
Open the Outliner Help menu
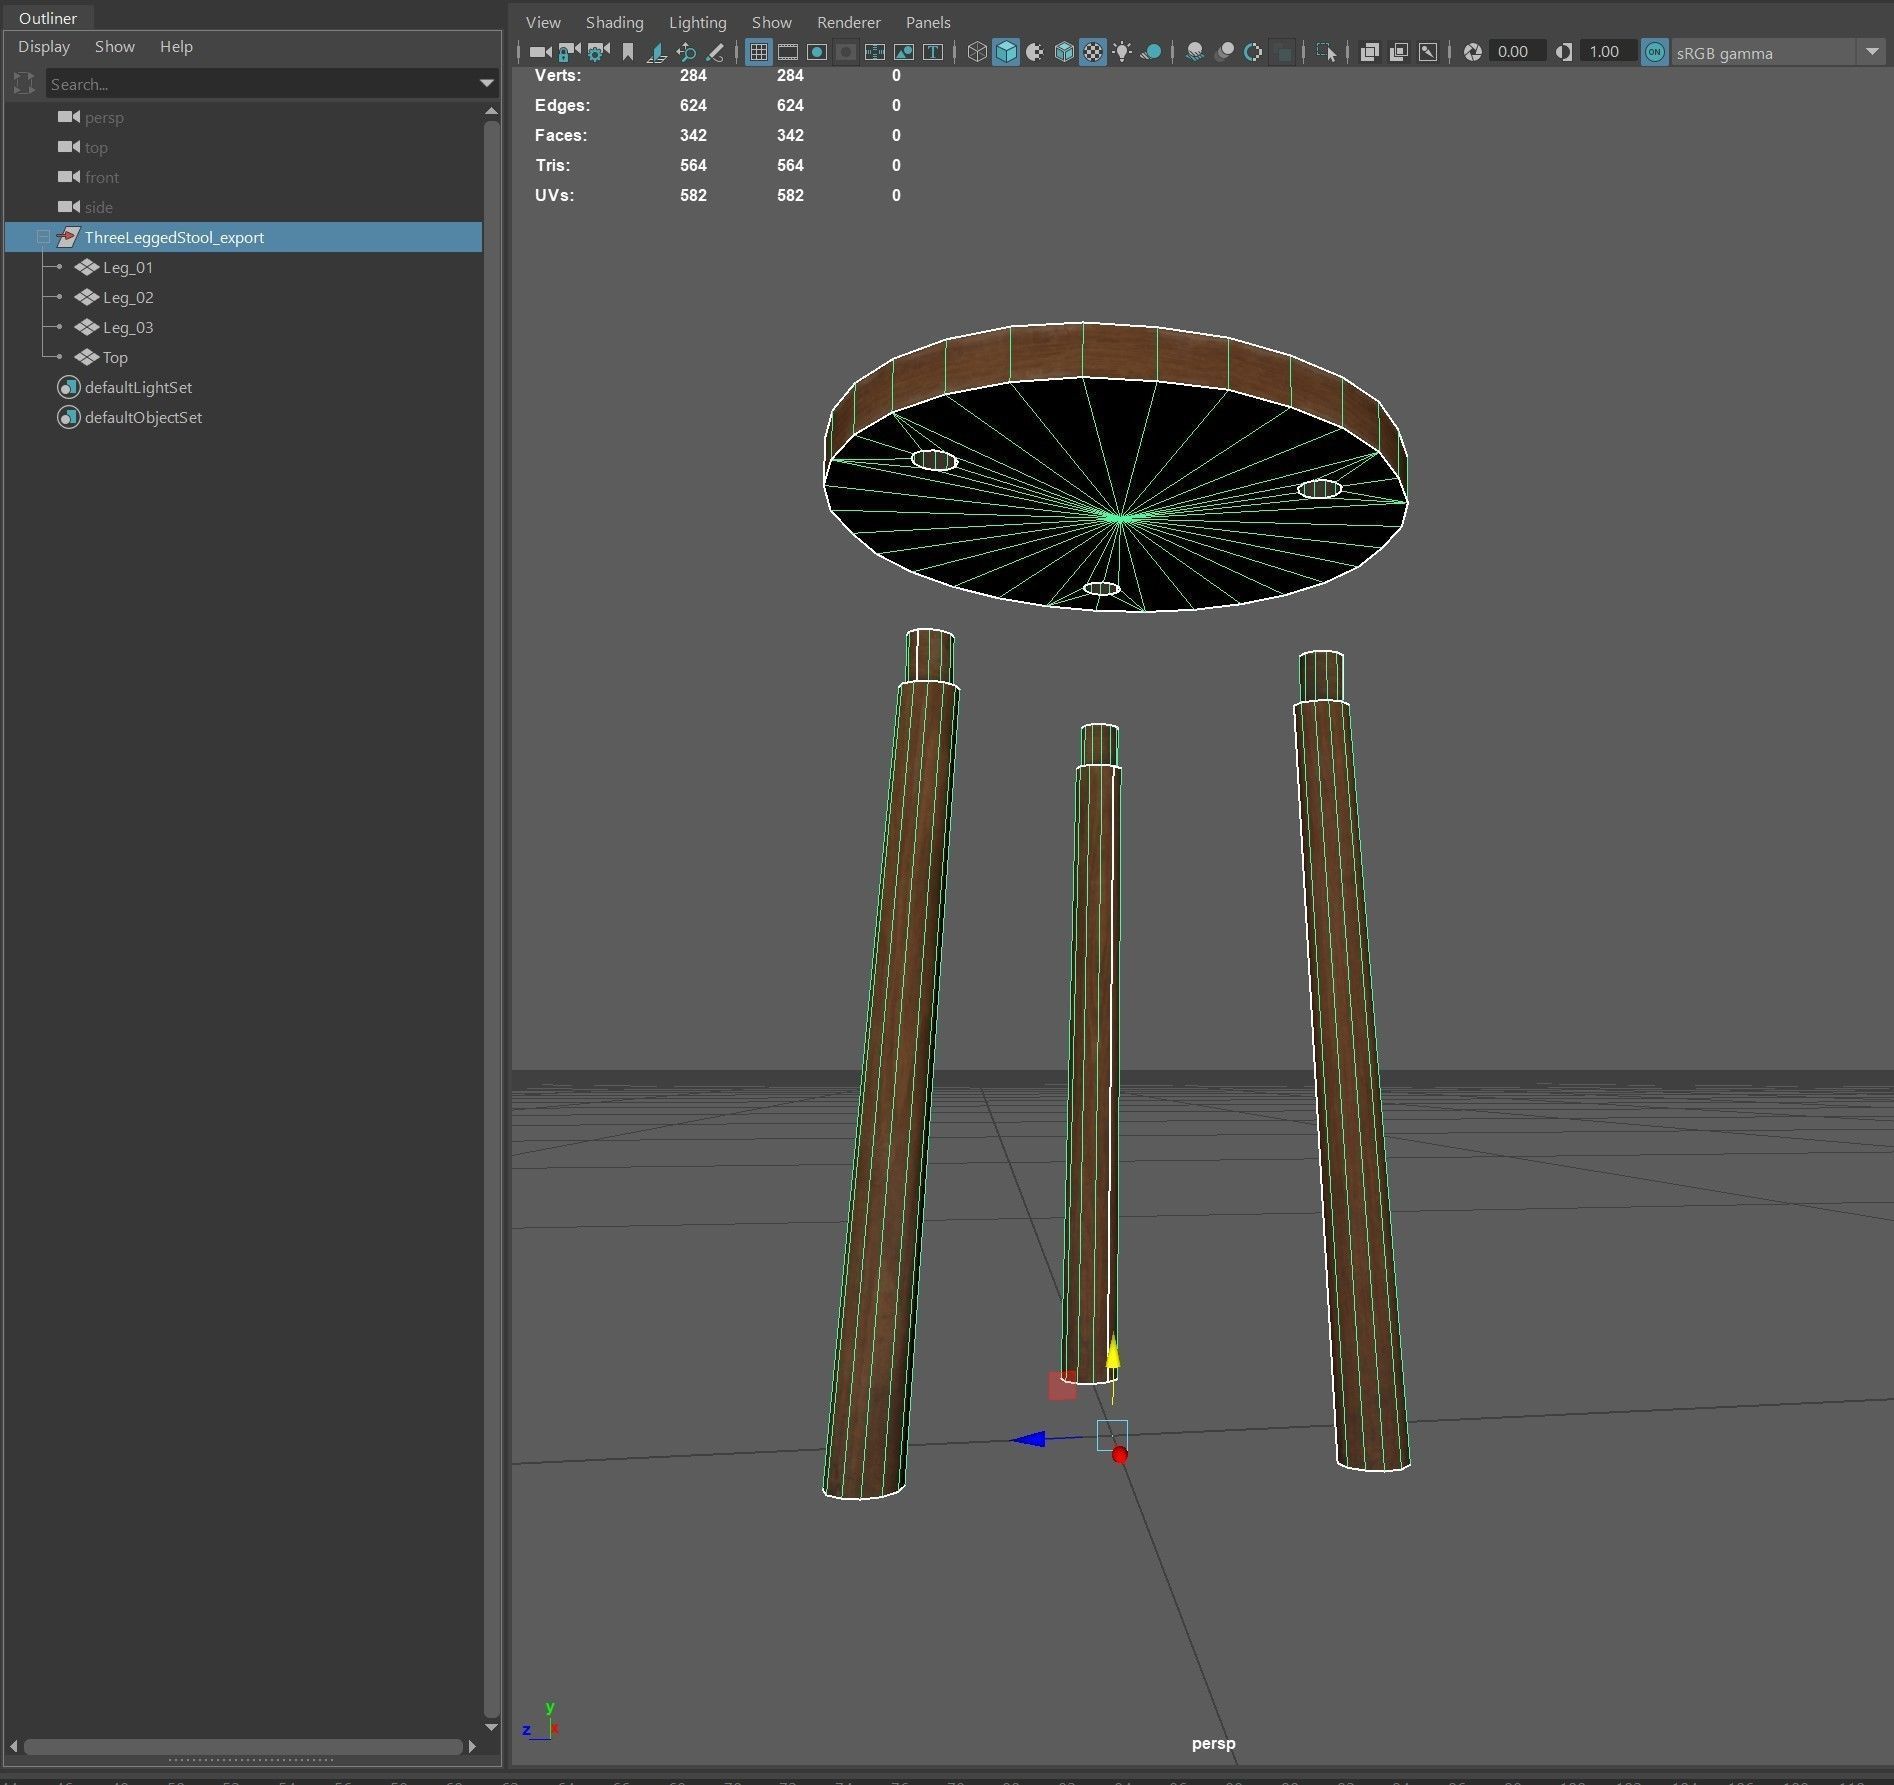[176, 46]
